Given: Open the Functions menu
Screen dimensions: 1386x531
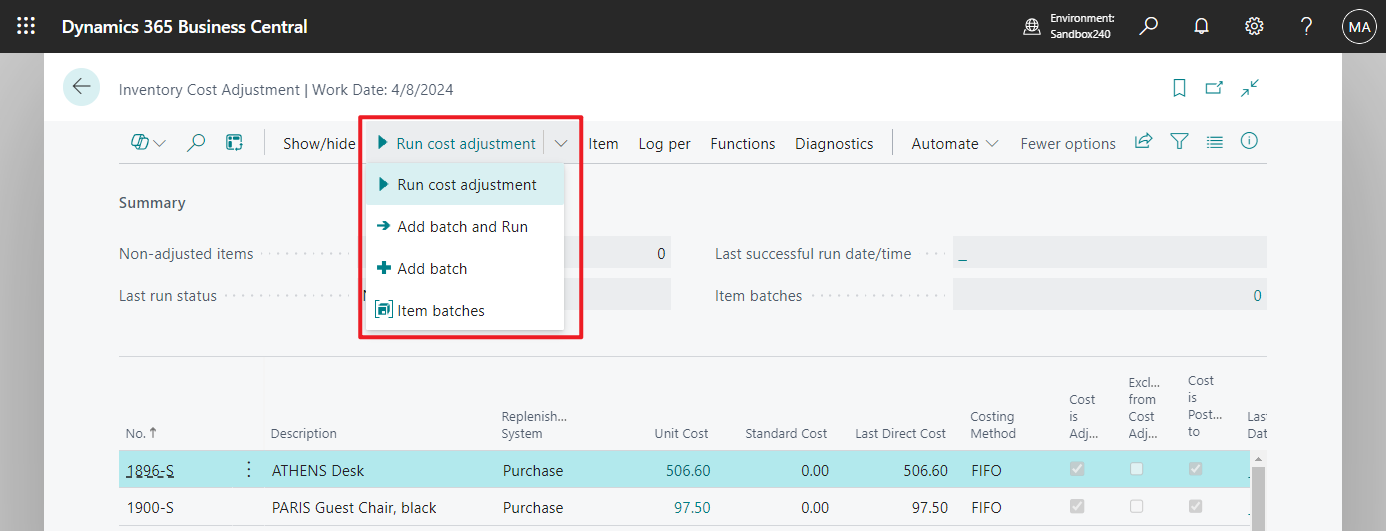Looking at the screenshot, I should point(743,144).
